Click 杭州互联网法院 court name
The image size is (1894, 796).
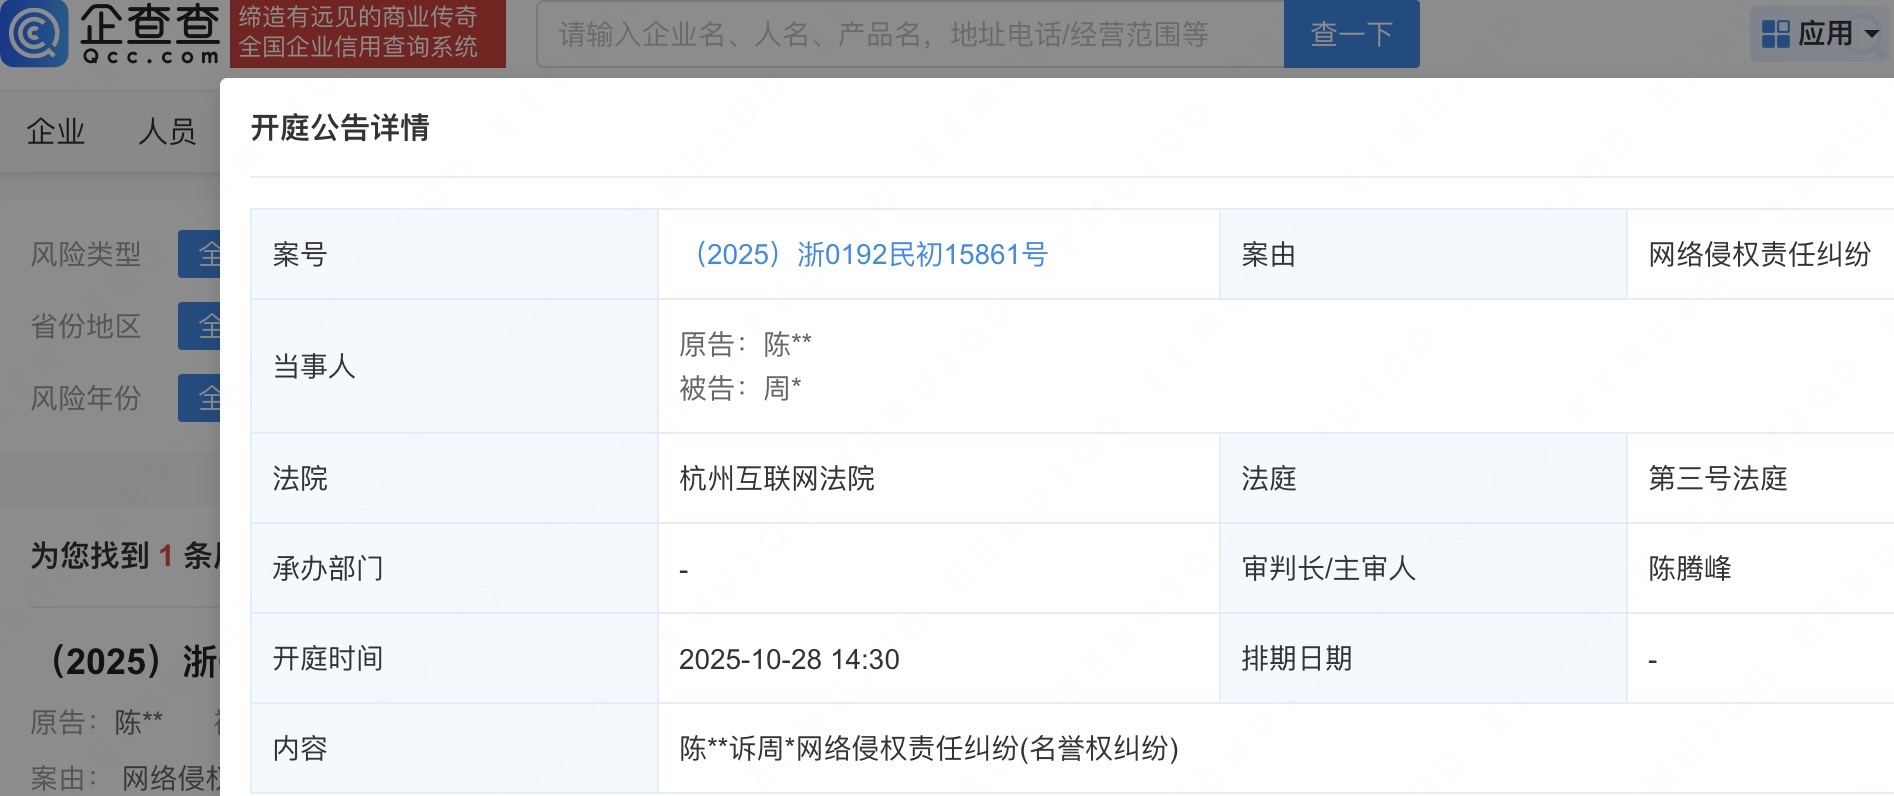[776, 479]
